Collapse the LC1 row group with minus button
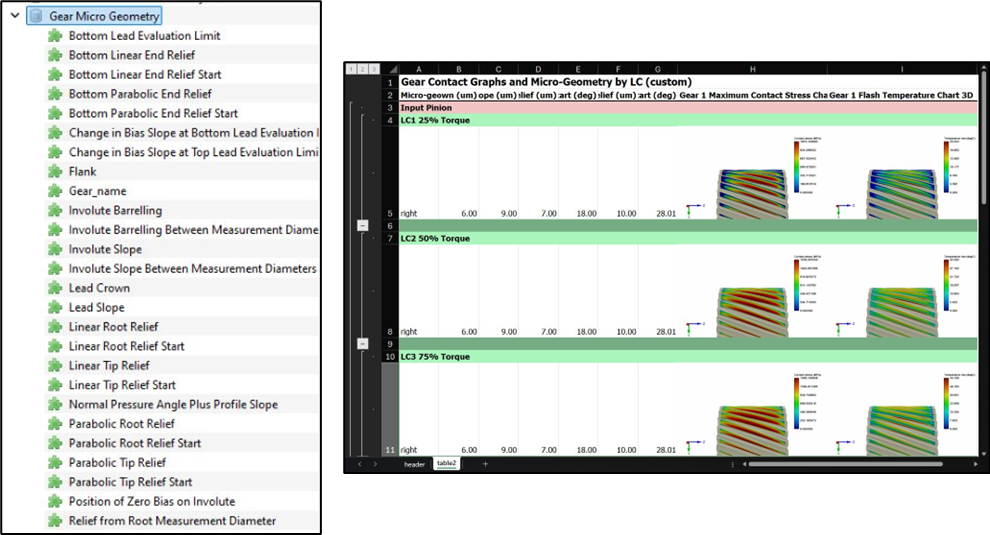990x535 pixels. (x=362, y=226)
